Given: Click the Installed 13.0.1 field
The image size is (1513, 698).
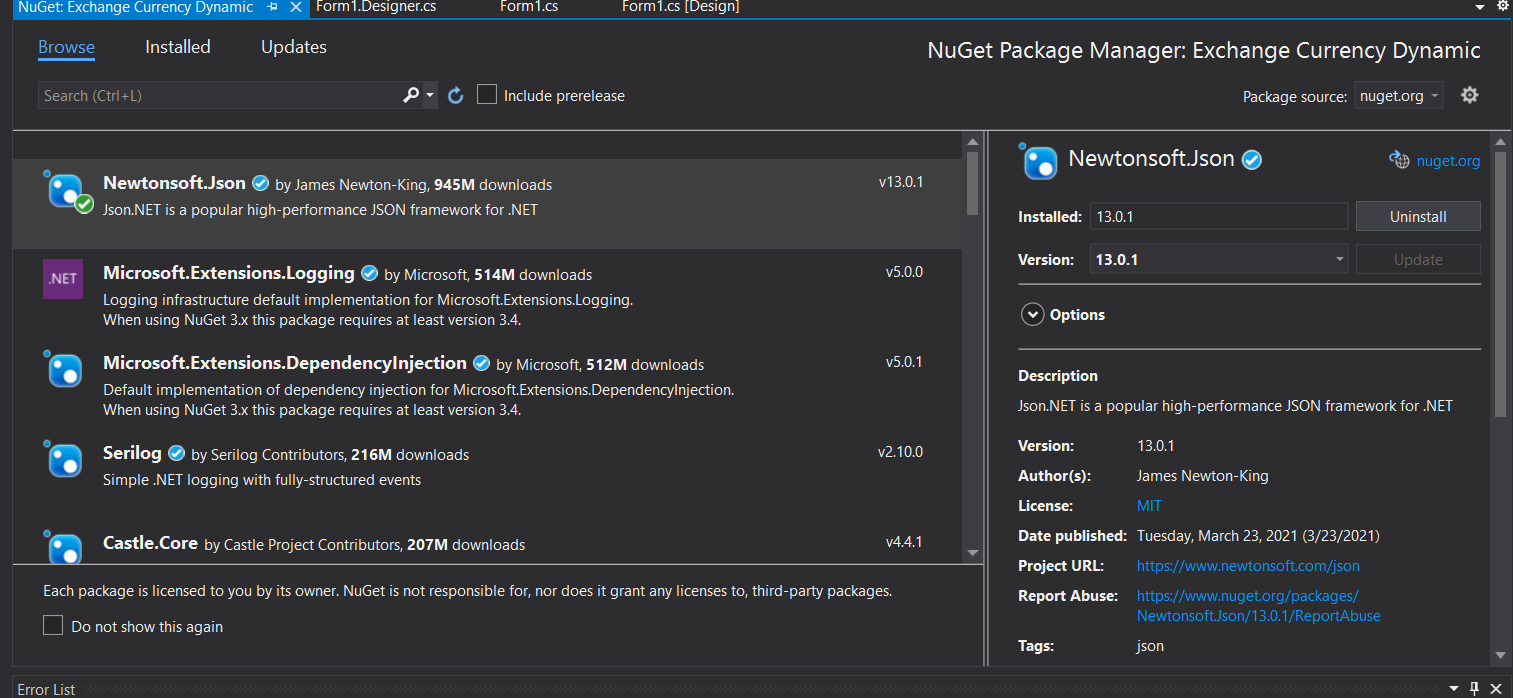Looking at the screenshot, I should pos(1219,216).
